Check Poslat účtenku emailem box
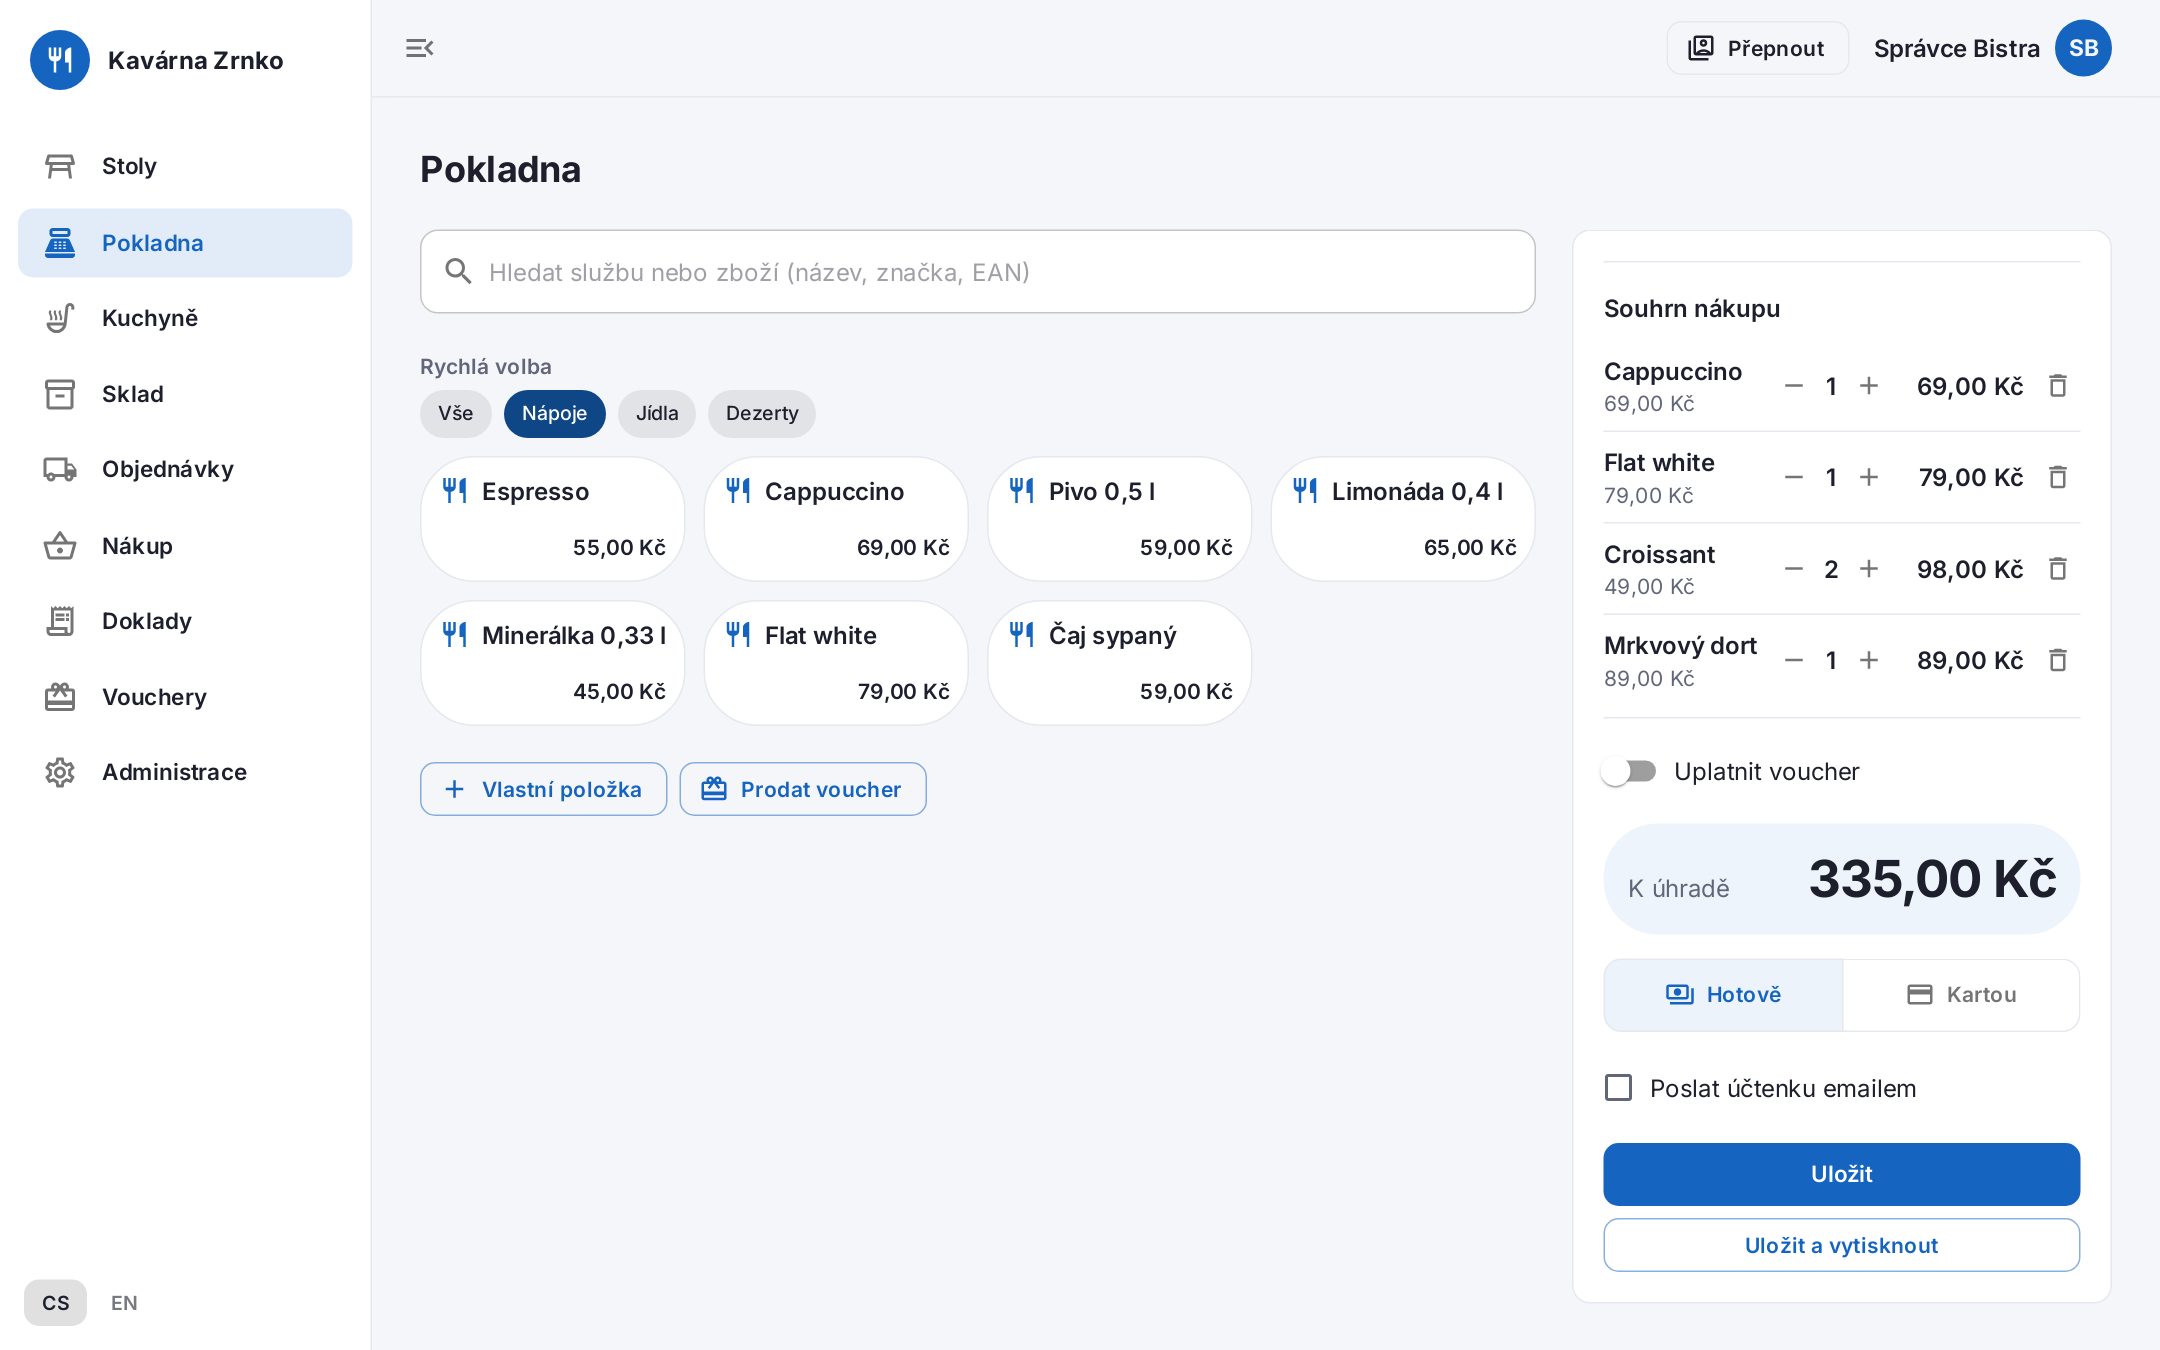The height and width of the screenshot is (1350, 2160). [1618, 1088]
